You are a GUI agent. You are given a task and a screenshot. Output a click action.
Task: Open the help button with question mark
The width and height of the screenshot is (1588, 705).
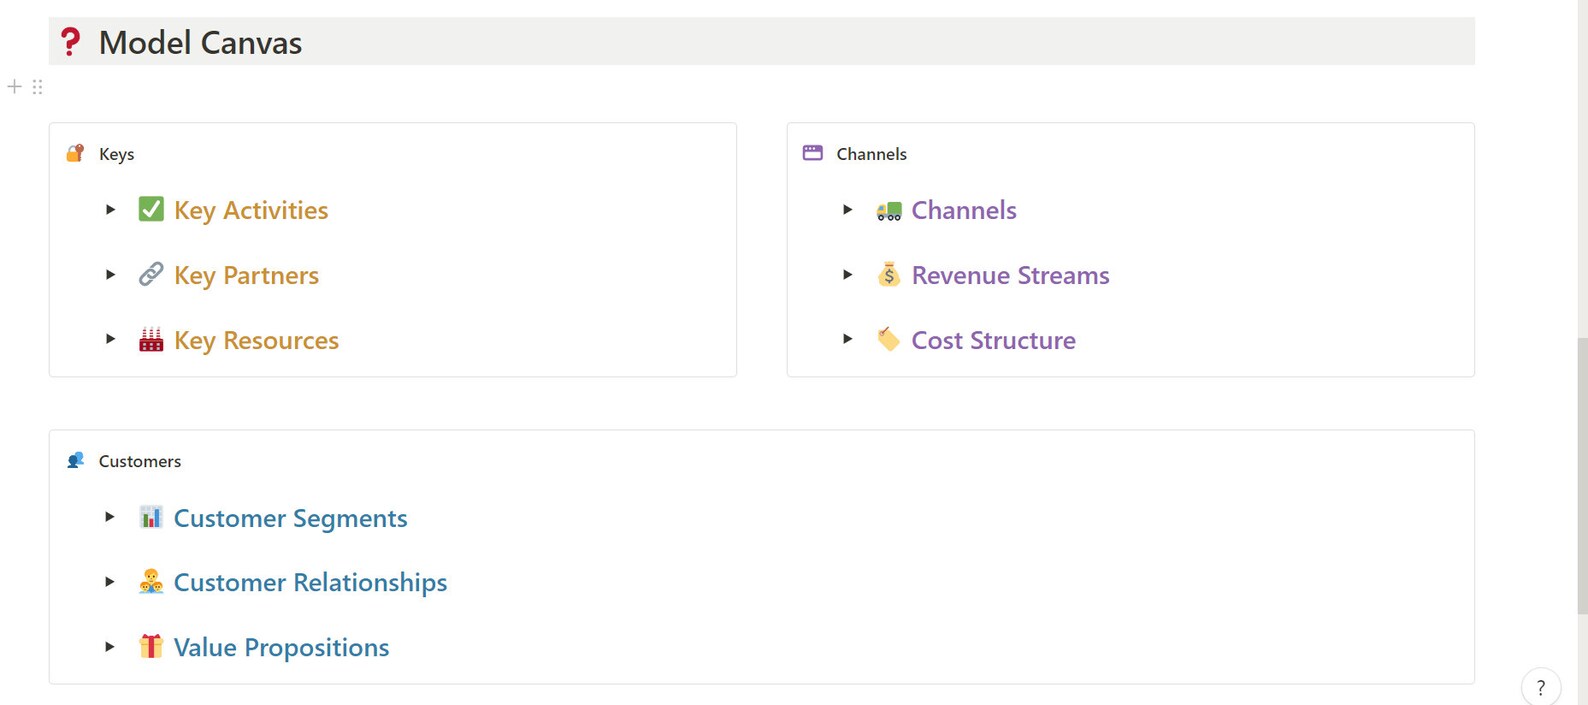click(x=1541, y=687)
